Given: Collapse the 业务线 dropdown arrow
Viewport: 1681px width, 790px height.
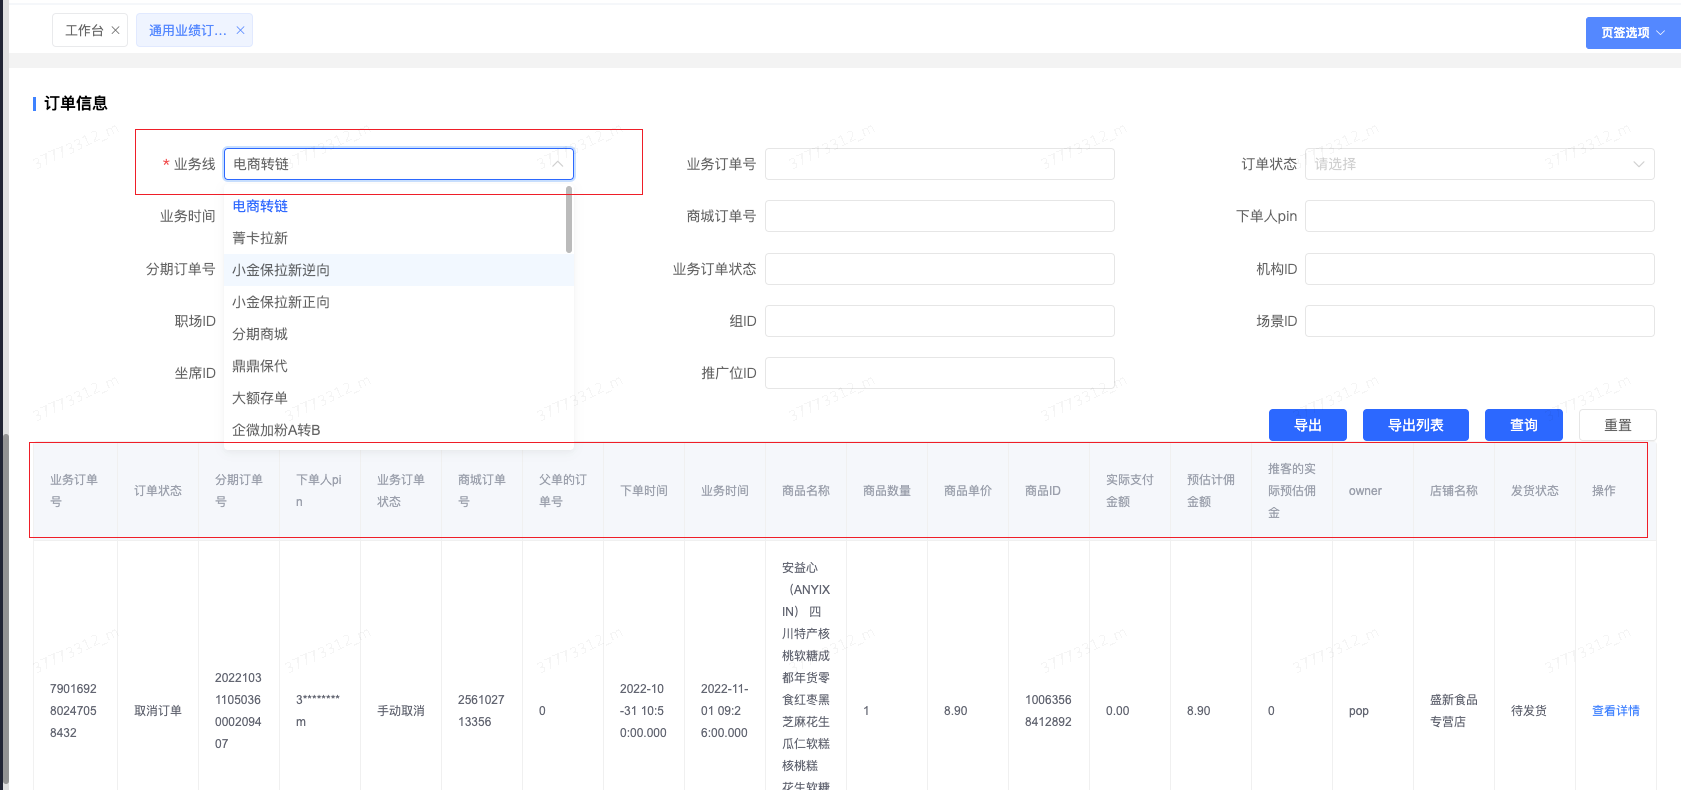Looking at the screenshot, I should point(557,164).
